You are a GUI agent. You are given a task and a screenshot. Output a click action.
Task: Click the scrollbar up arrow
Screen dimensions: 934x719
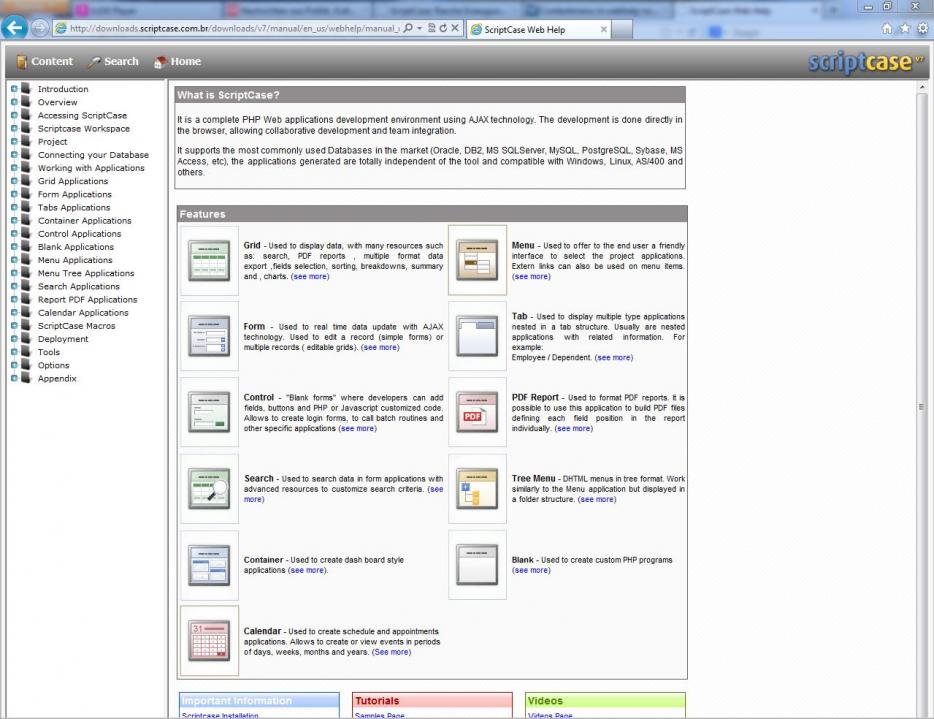(x=921, y=88)
